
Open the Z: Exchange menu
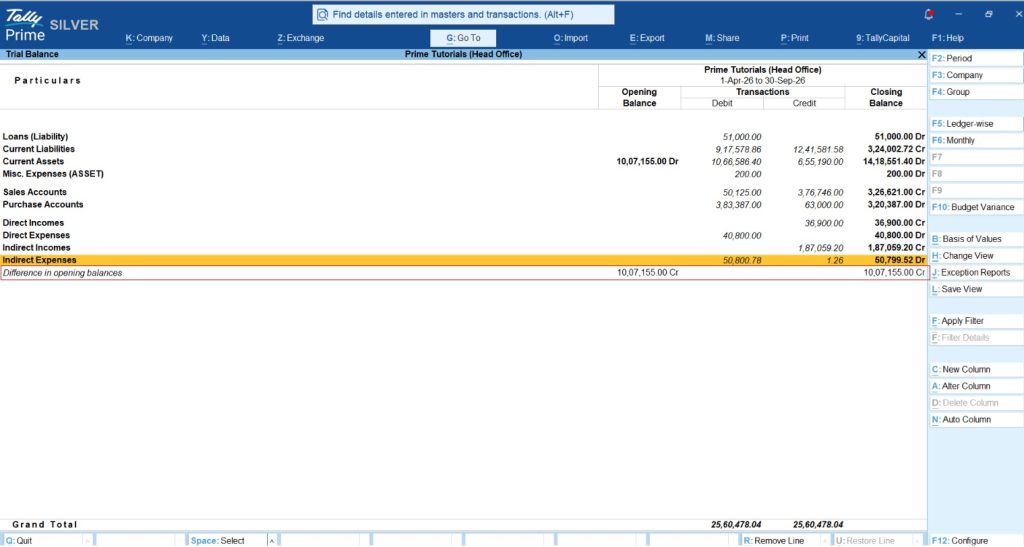(300, 38)
